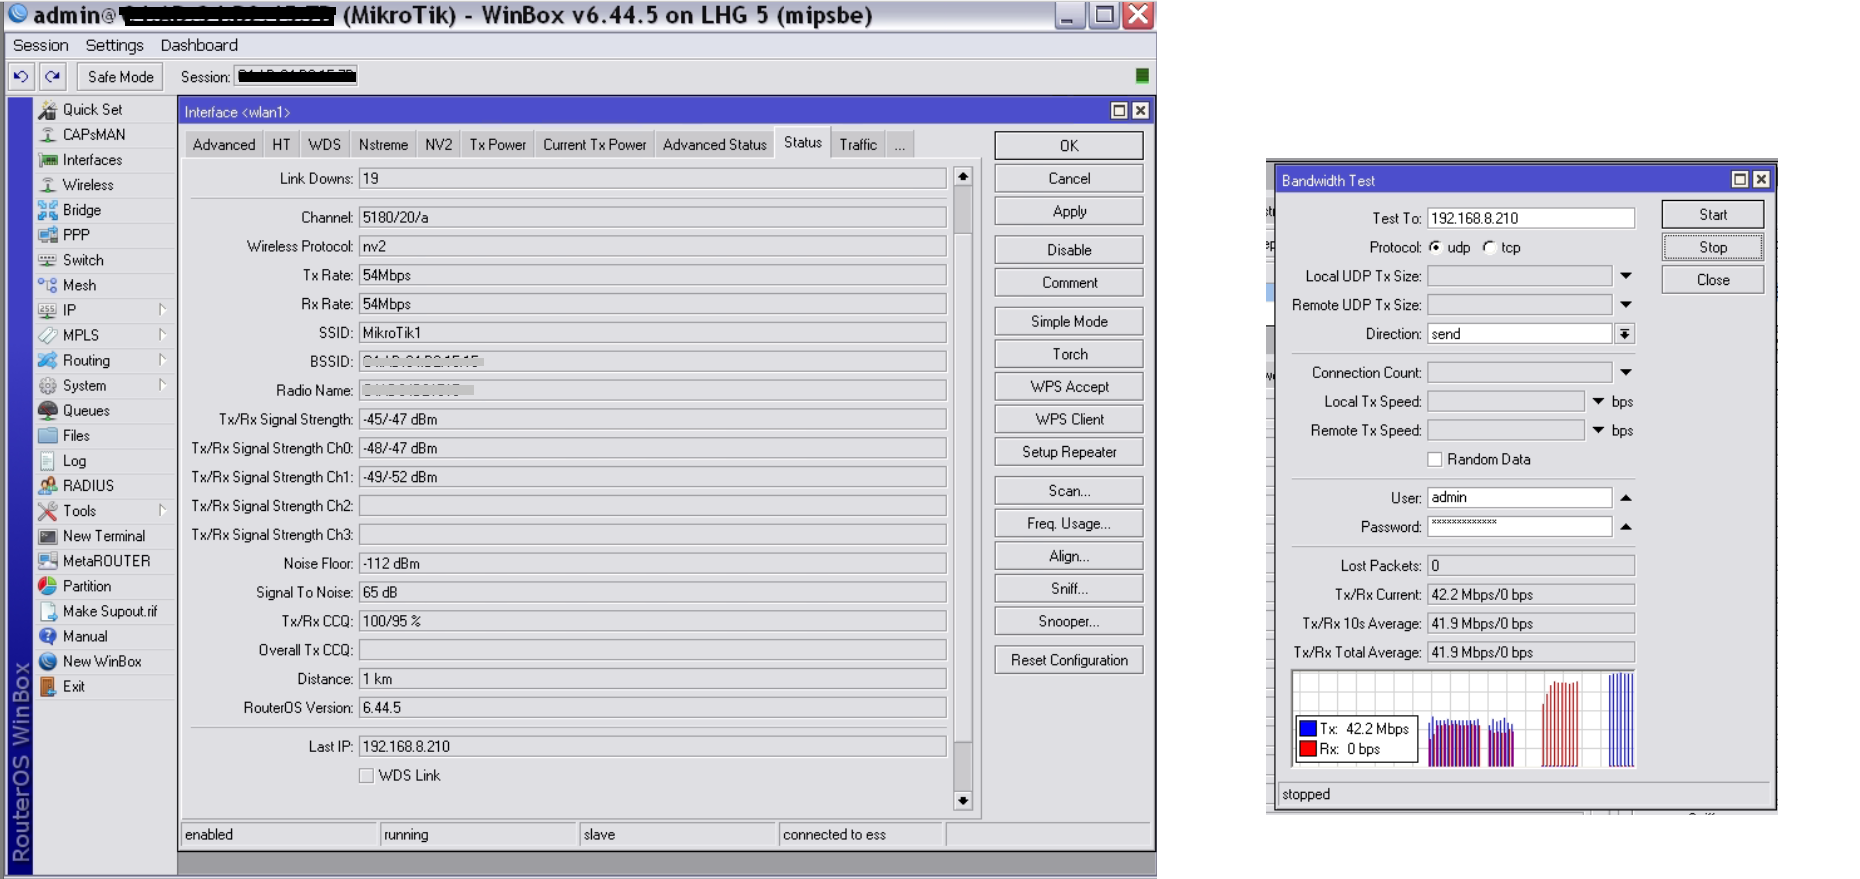The image size is (1860, 879).
Task: Click OK in the Interface wlan1 window
Action: click(x=1069, y=146)
